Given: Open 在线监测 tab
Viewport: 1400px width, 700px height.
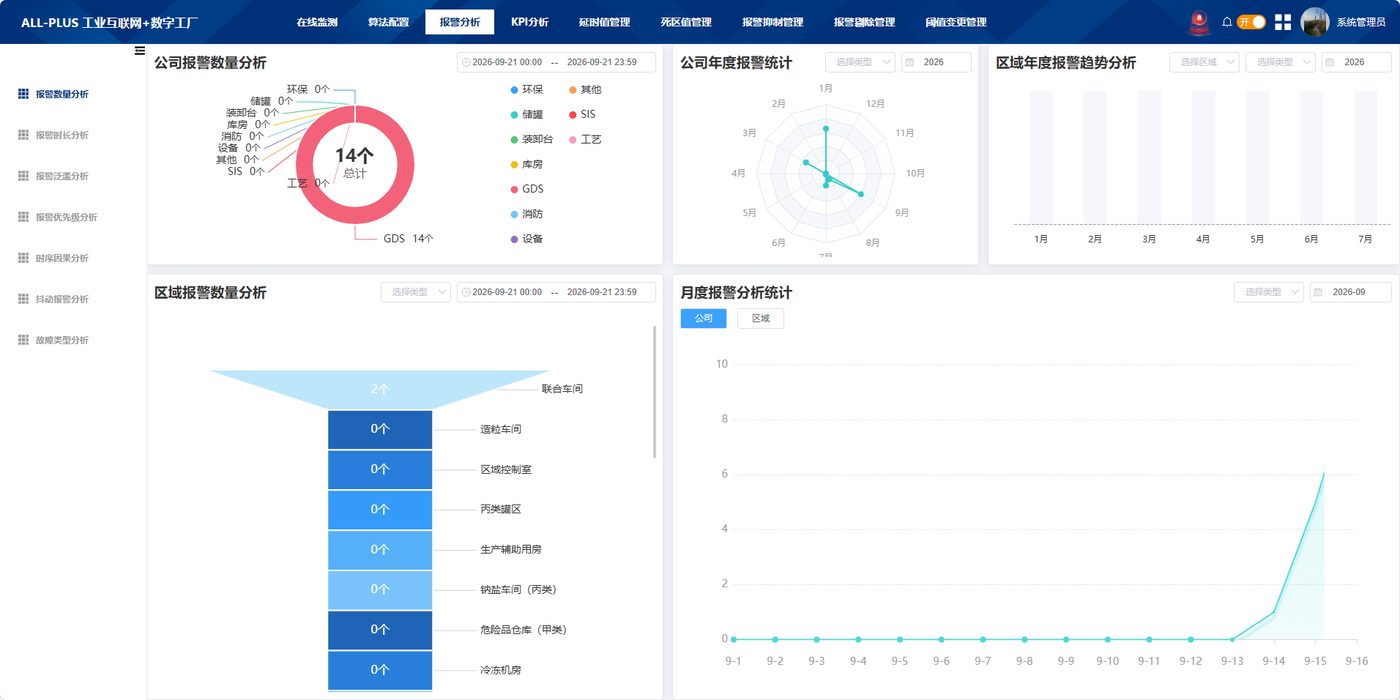Looking at the screenshot, I should point(317,22).
